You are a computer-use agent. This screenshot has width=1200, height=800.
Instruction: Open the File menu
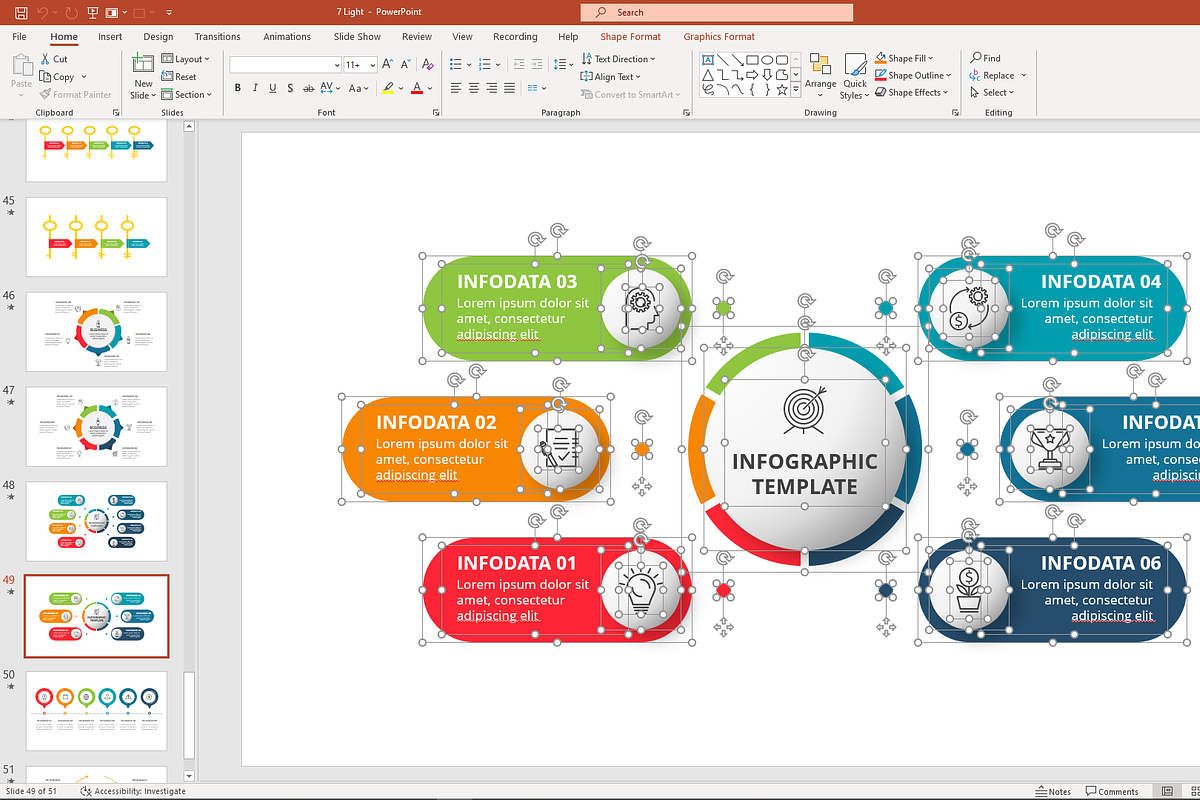click(x=19, y=36)
